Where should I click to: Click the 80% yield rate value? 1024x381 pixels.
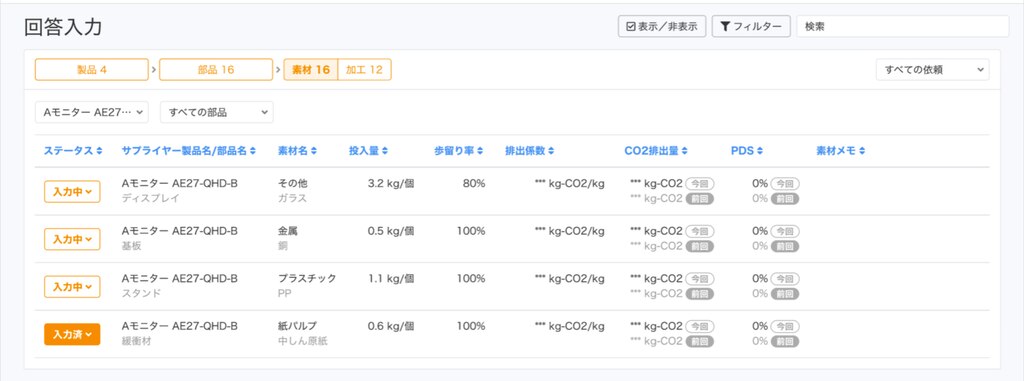tap(474, 184)
